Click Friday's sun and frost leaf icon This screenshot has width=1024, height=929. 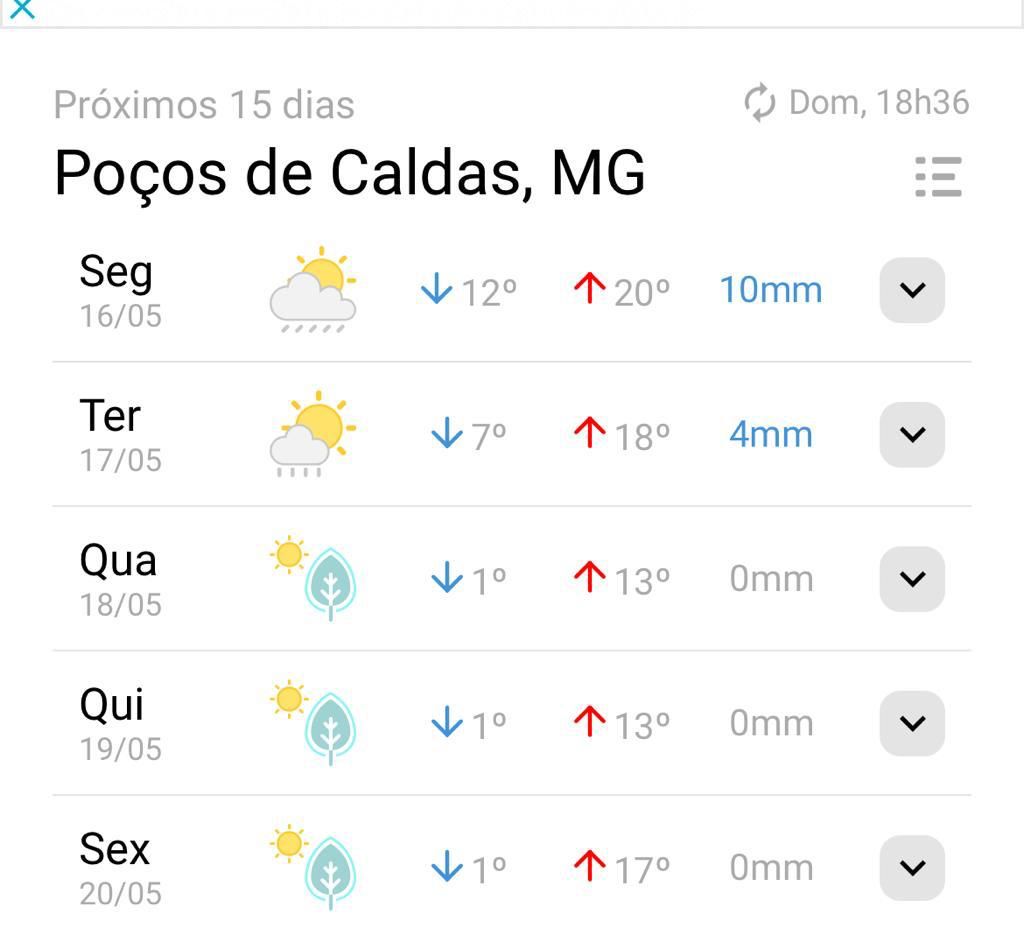tap(313, 867)
